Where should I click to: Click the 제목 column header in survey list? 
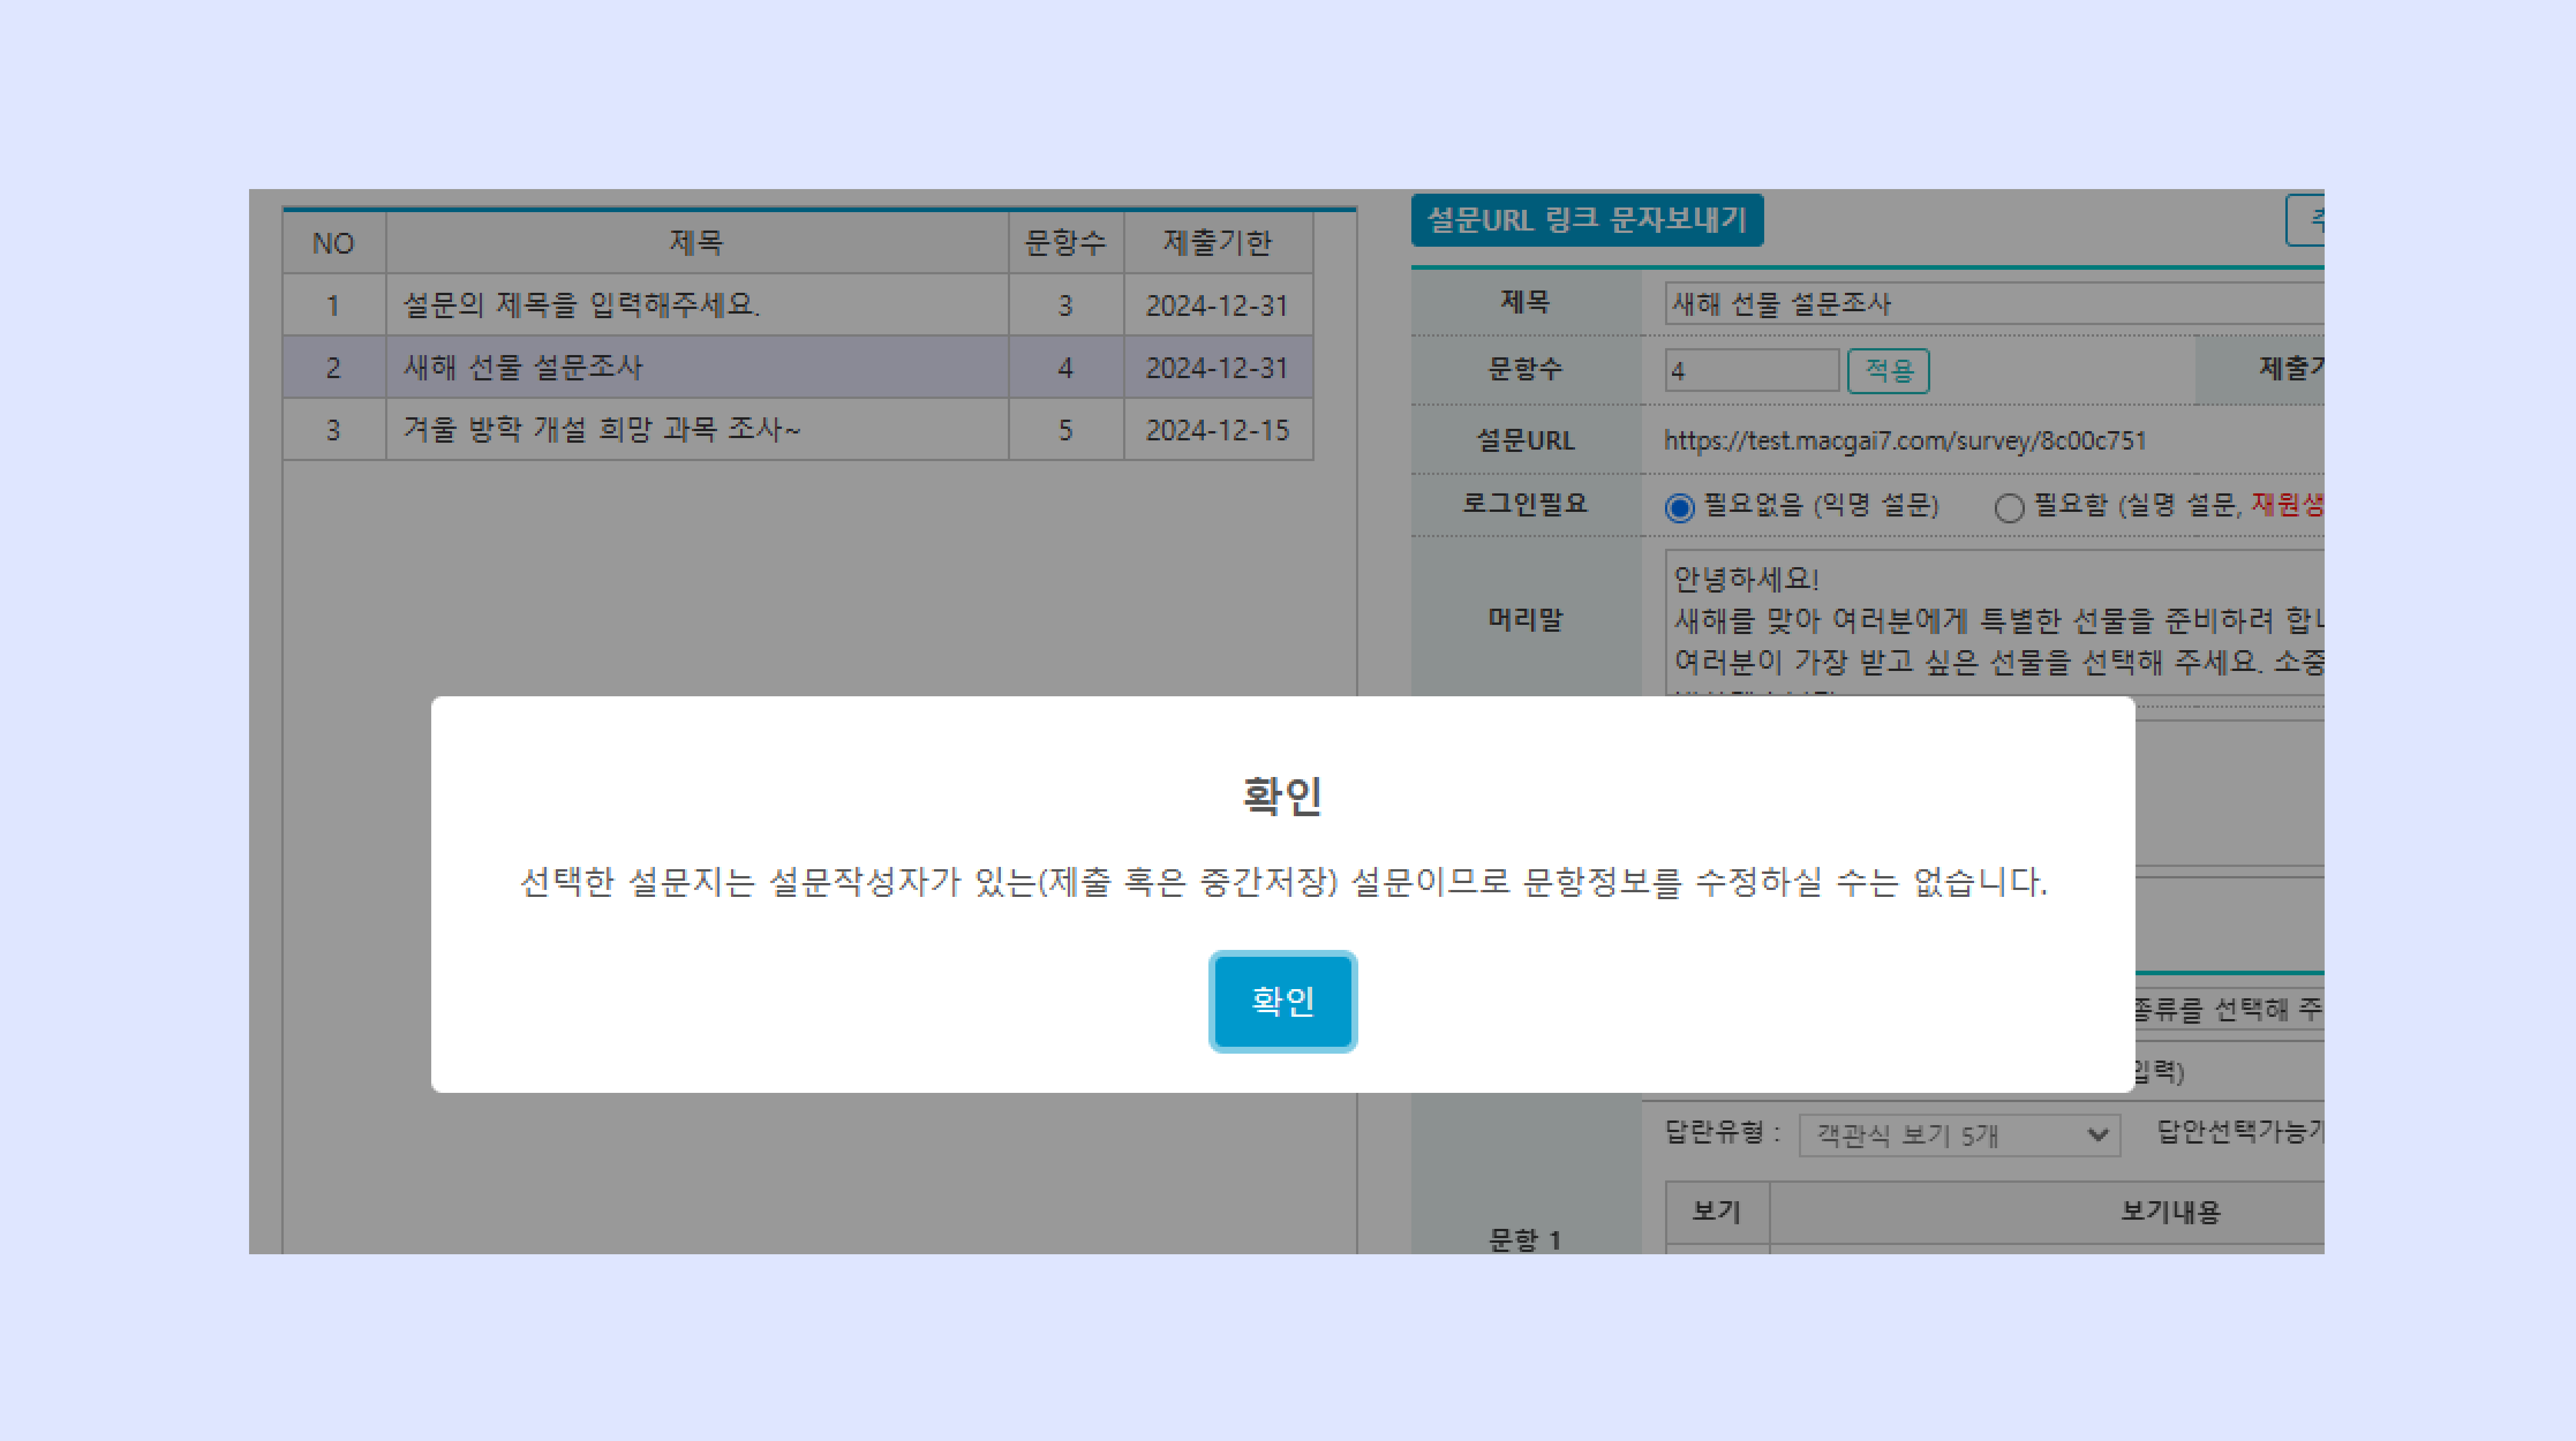(x=696, y=243)
